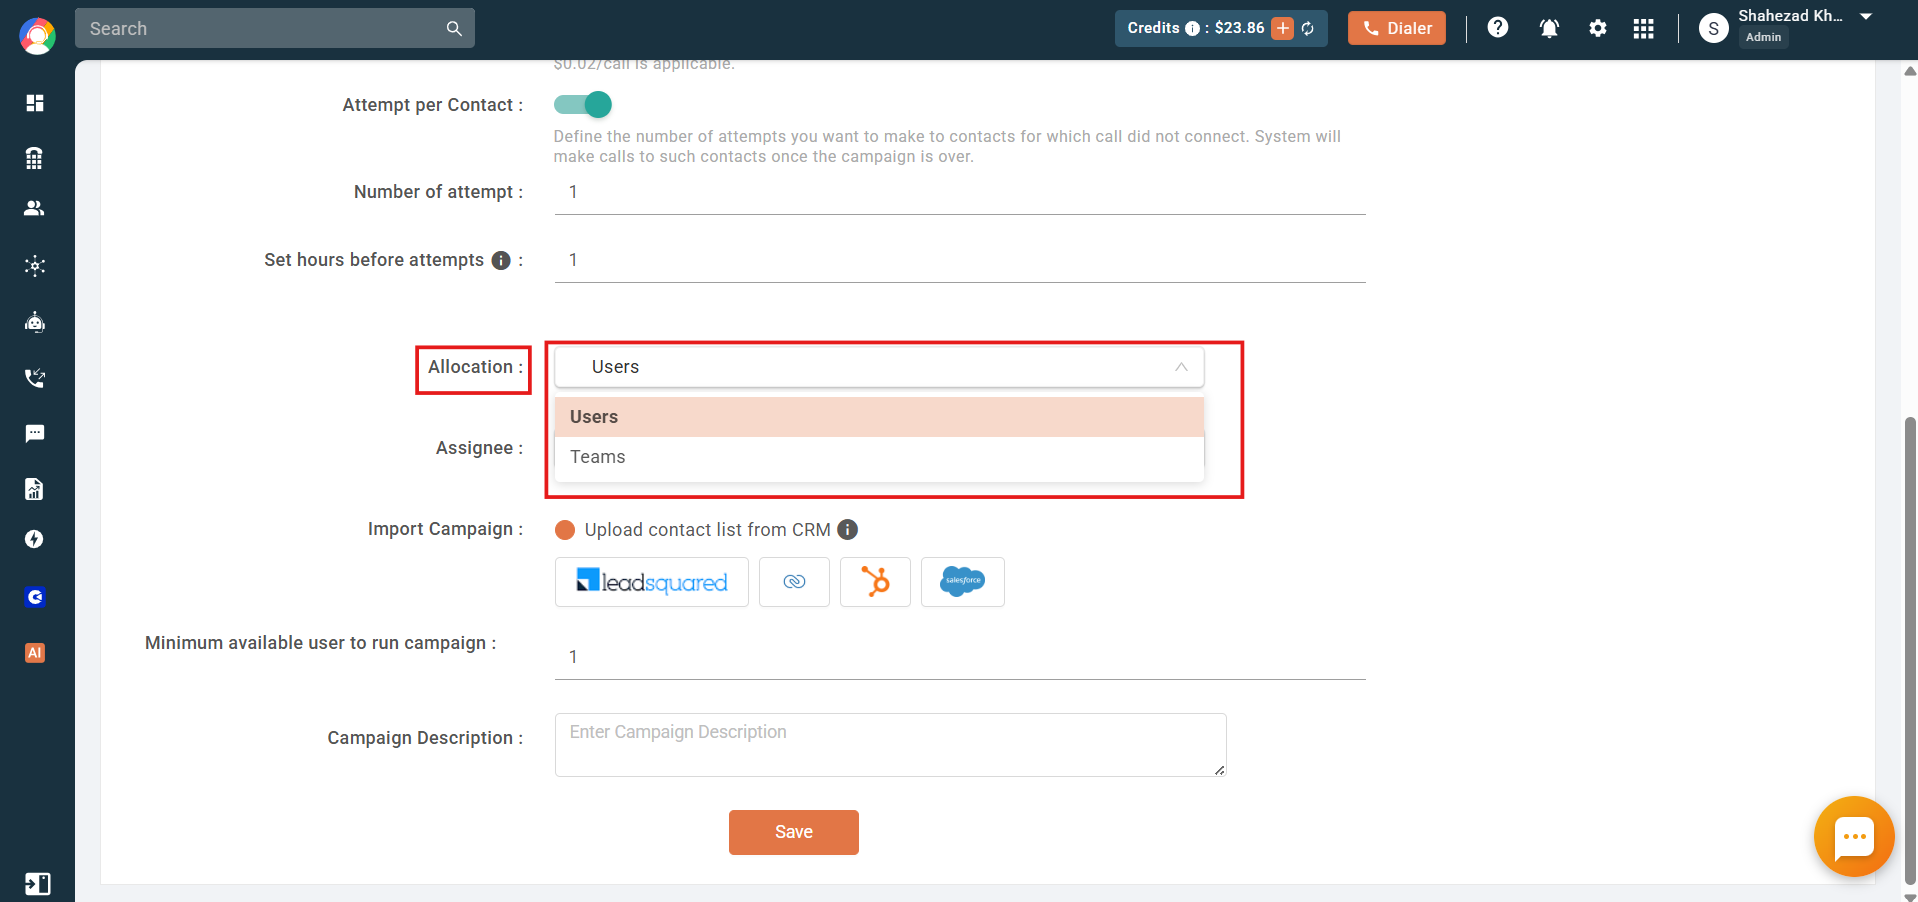This screenshot has width=1918, height=902.
Task: Click the user avatar S
Action: [1713, 28]
